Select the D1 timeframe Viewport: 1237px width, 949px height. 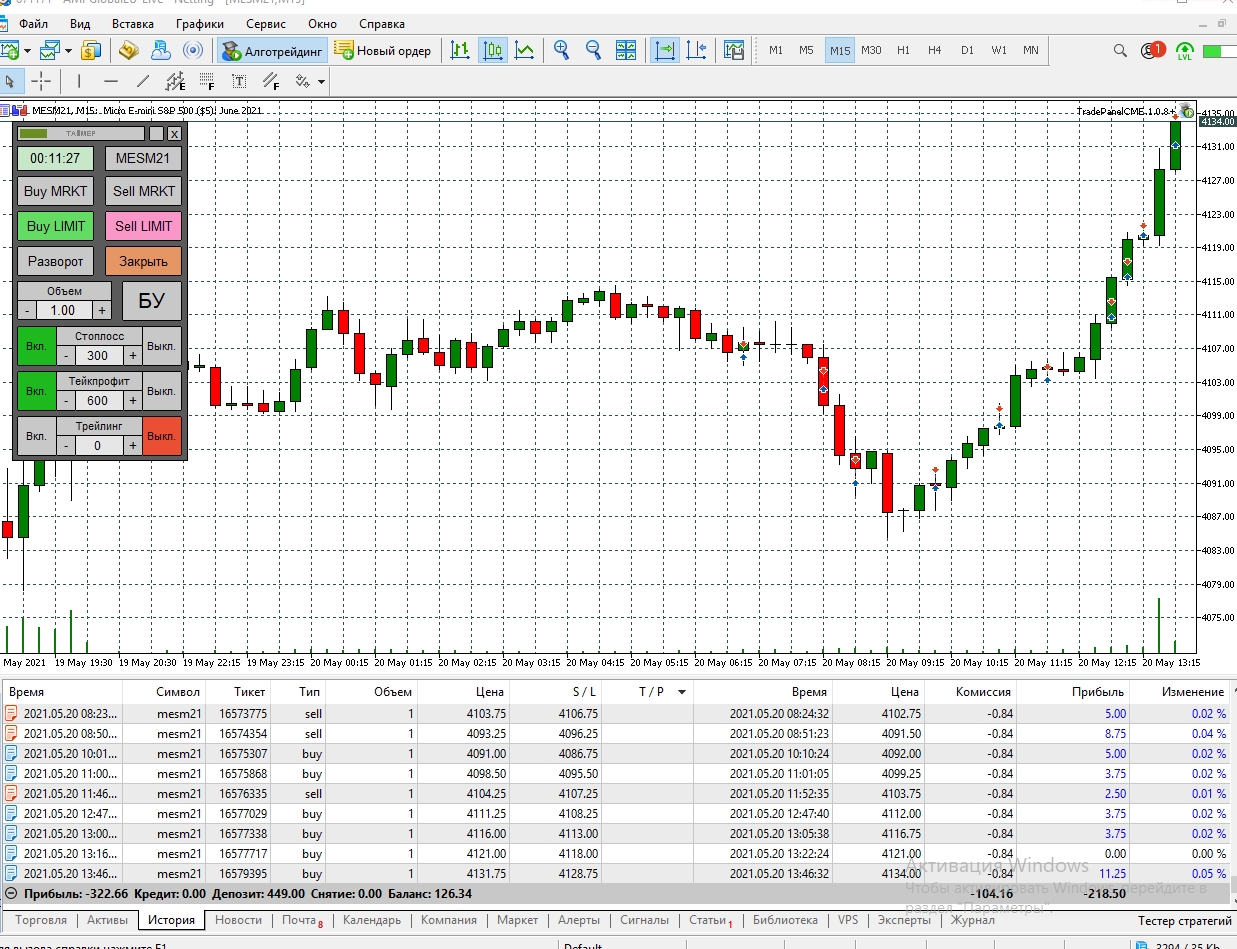(x=967, y=50)
